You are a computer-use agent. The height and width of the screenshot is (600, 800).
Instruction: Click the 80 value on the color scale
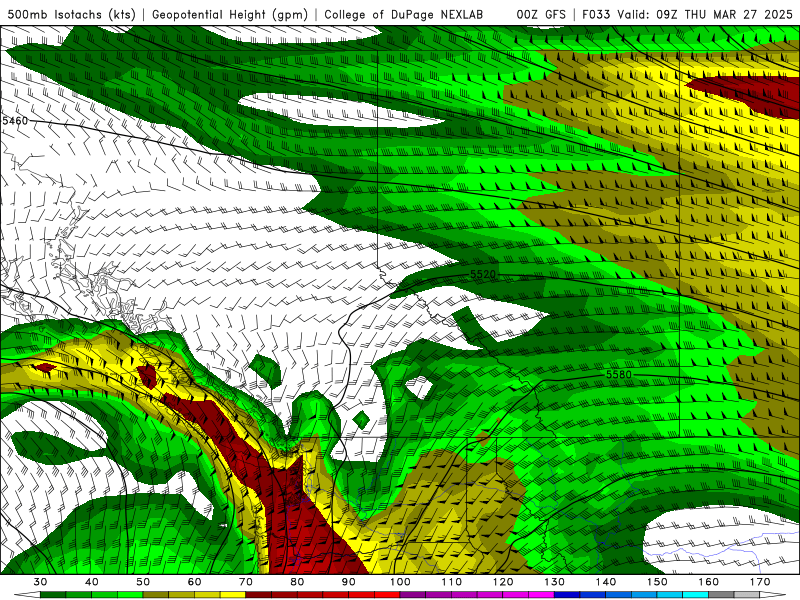pyautogui.click(x=297, y=582)
